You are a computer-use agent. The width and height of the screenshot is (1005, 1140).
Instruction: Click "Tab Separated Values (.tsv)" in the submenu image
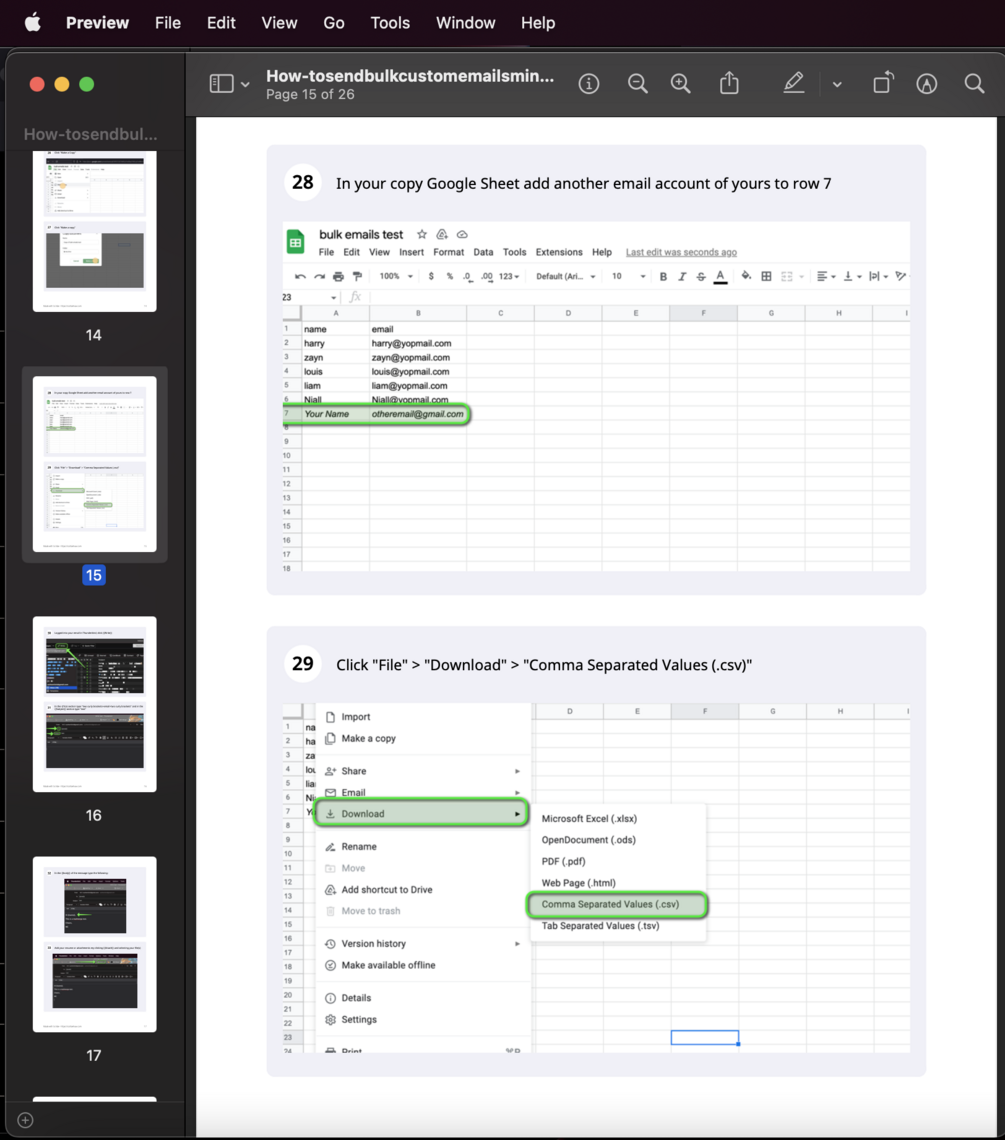point(600,926)
